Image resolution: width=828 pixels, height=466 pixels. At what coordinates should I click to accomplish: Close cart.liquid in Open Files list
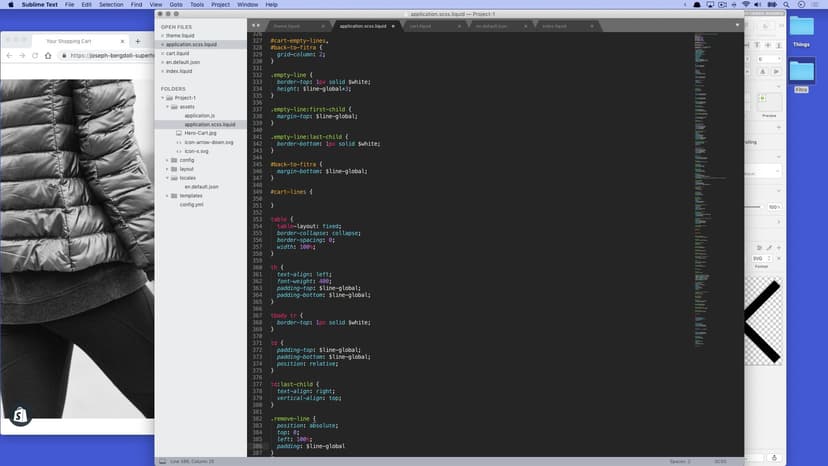162,53
